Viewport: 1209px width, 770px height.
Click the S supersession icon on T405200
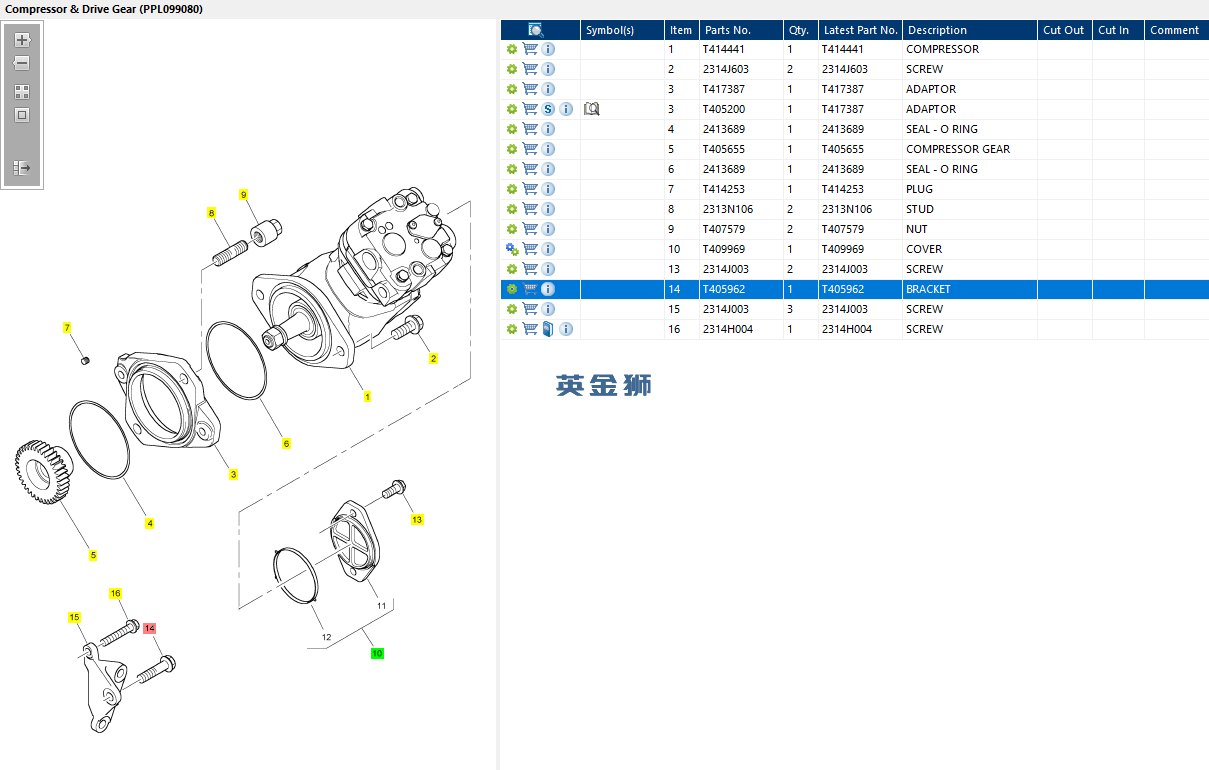[x=548, y=109]
